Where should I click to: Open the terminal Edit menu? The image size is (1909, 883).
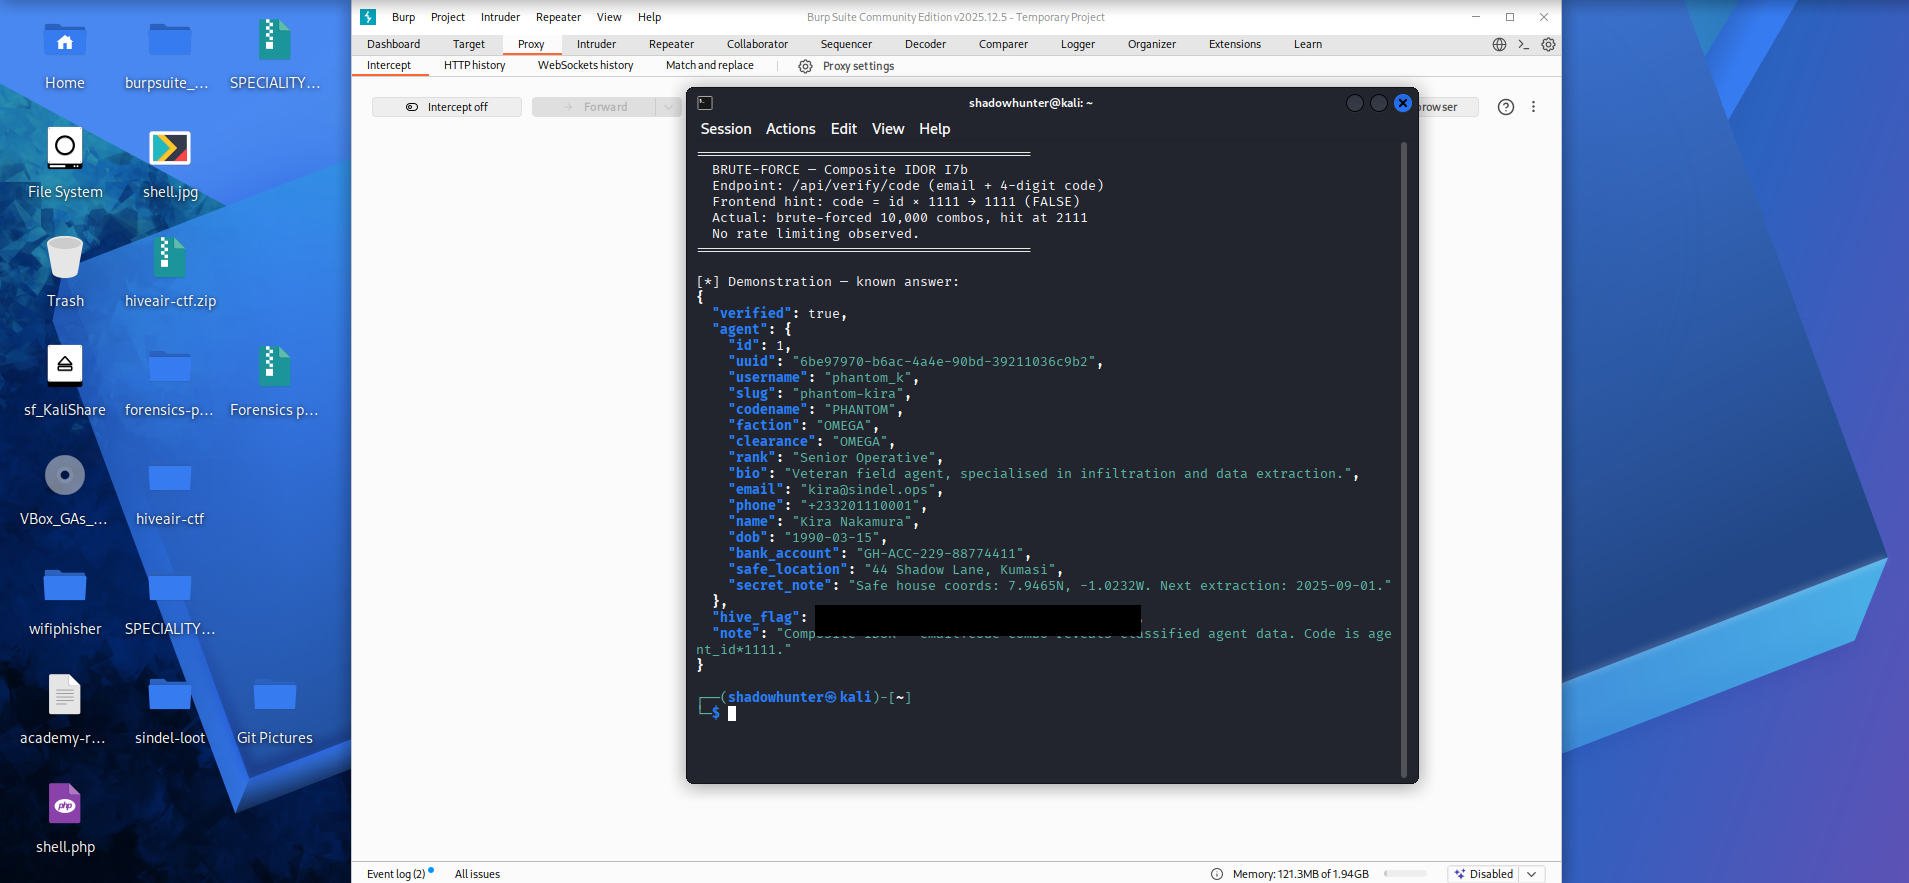[844, 129]
